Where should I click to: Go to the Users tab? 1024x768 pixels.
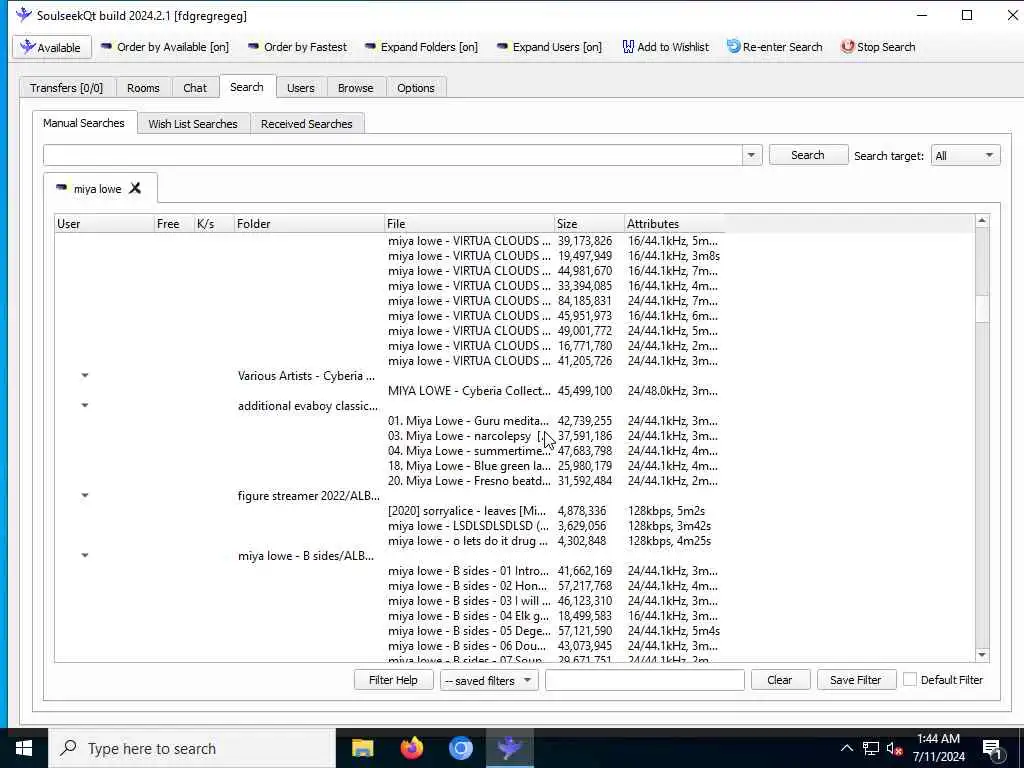tap(300, 88)
